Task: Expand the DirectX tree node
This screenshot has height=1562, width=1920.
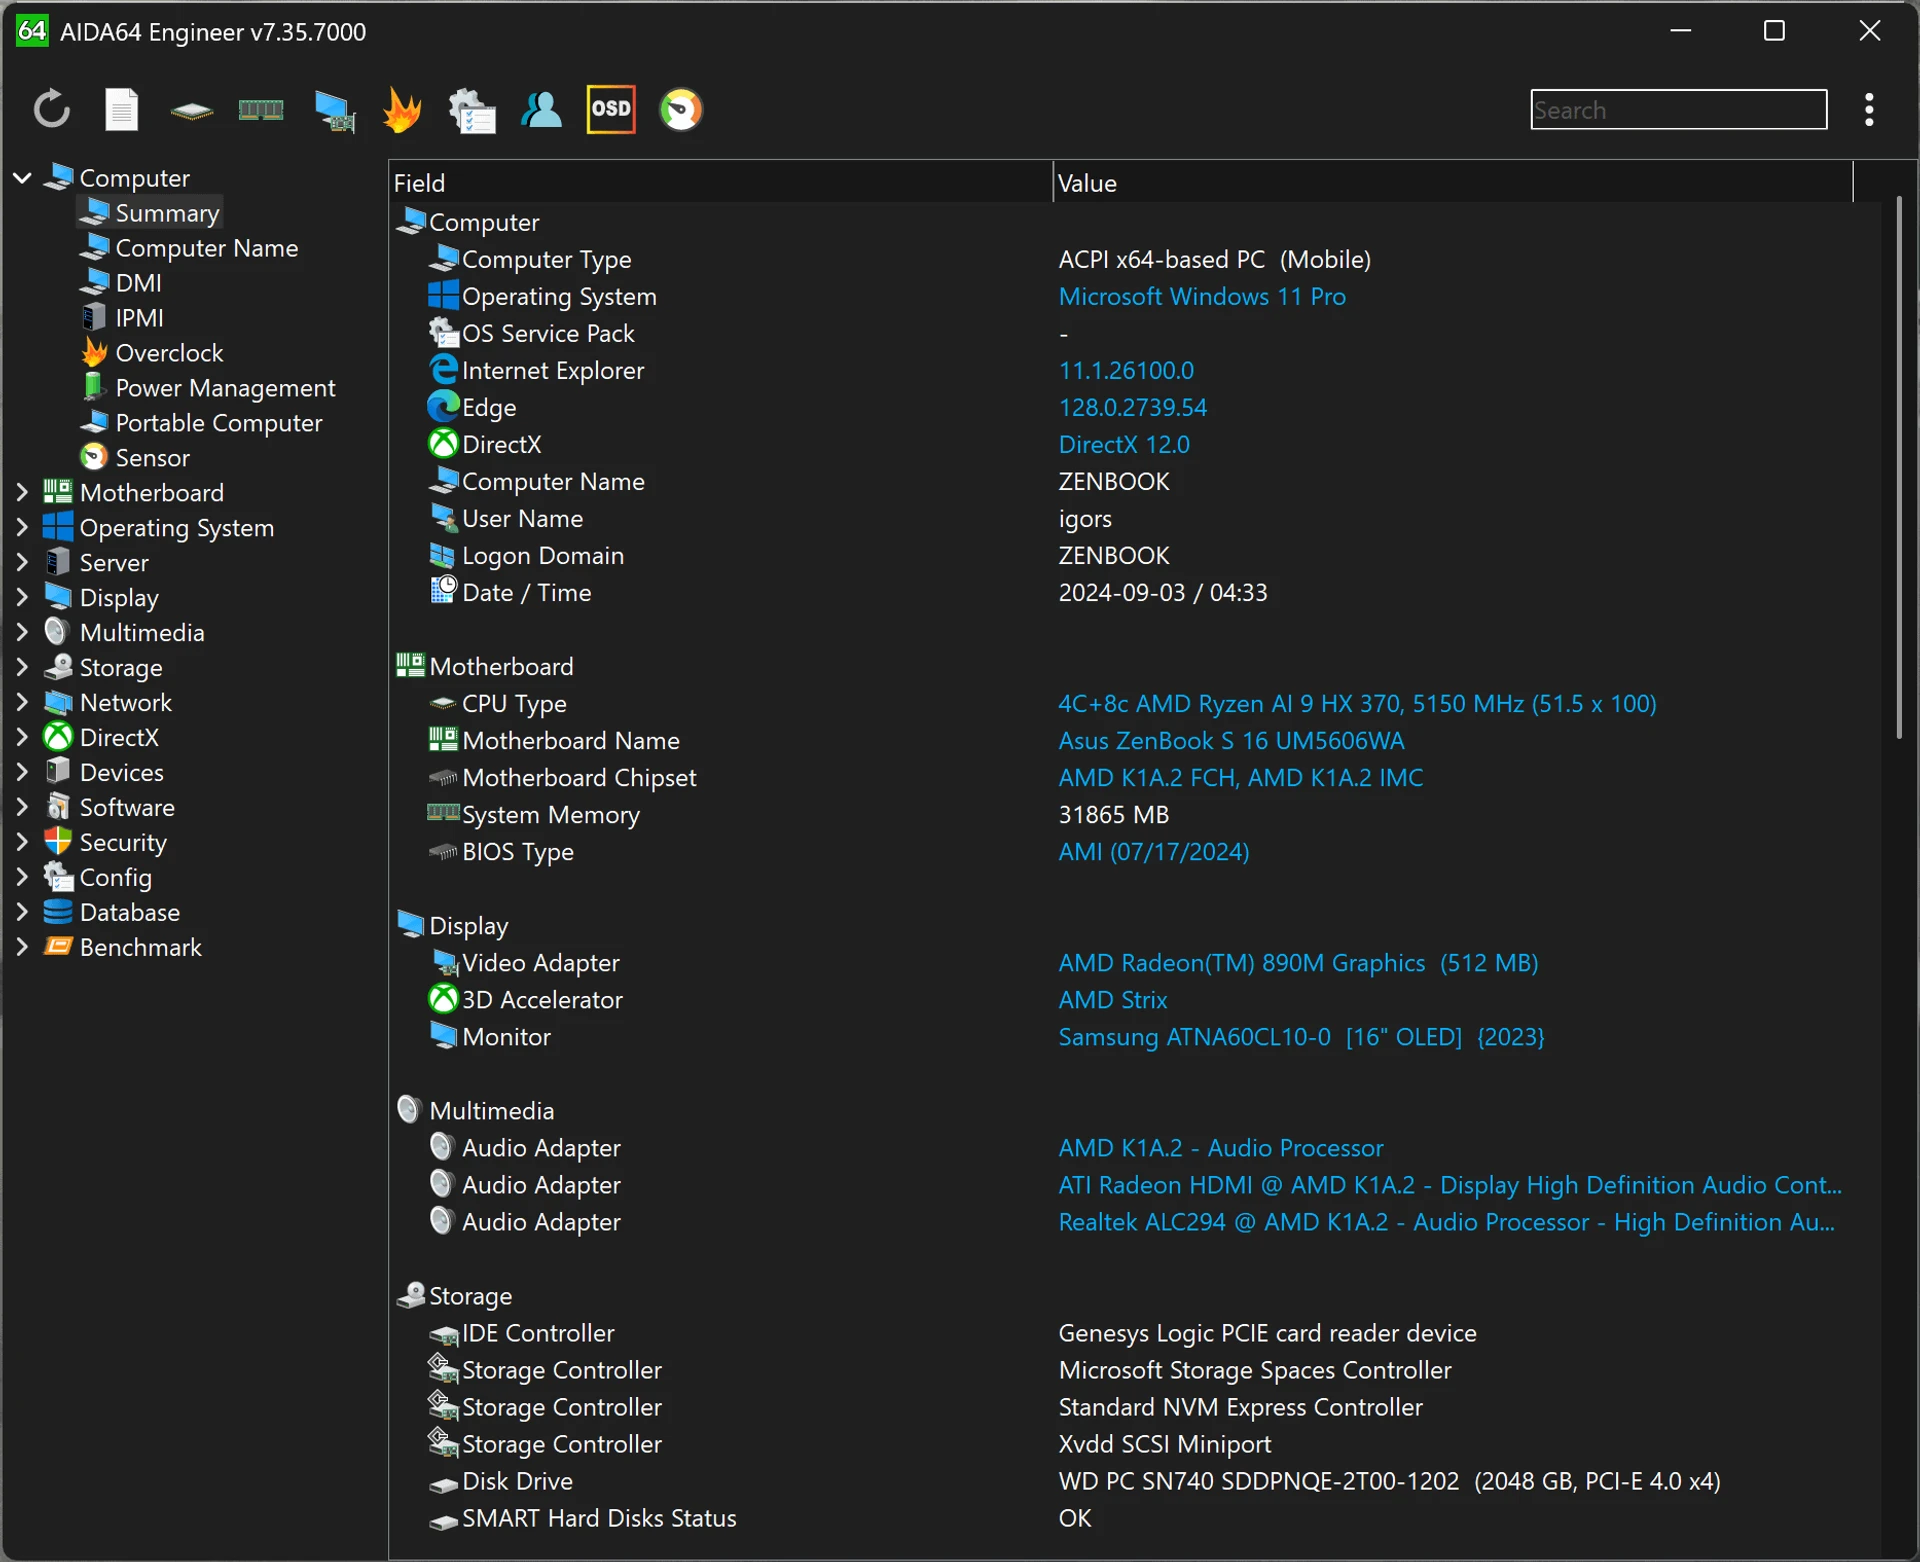Action: (x=22, y=737)
